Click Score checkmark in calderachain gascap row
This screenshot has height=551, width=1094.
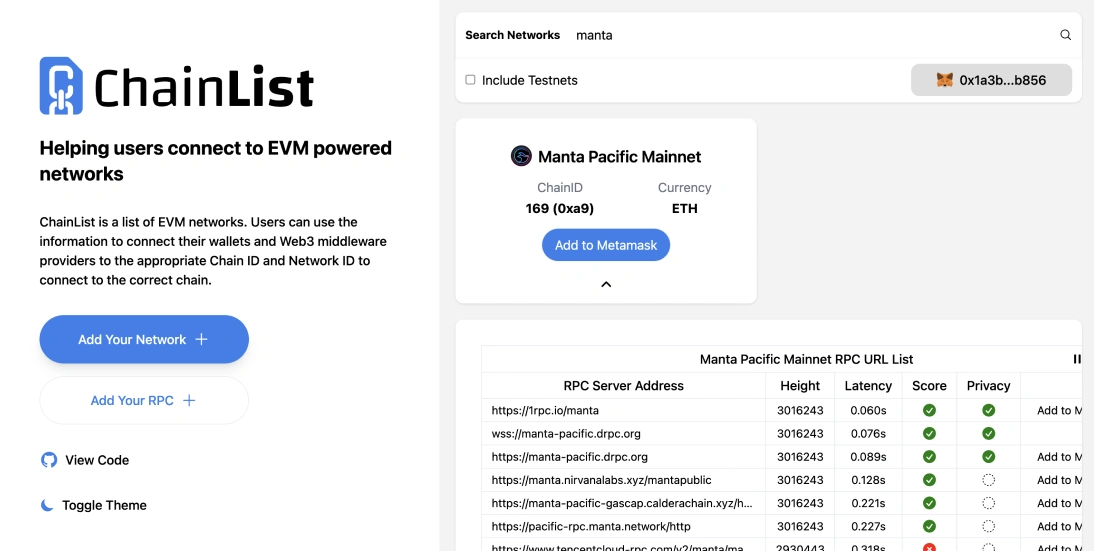[929, 503]
